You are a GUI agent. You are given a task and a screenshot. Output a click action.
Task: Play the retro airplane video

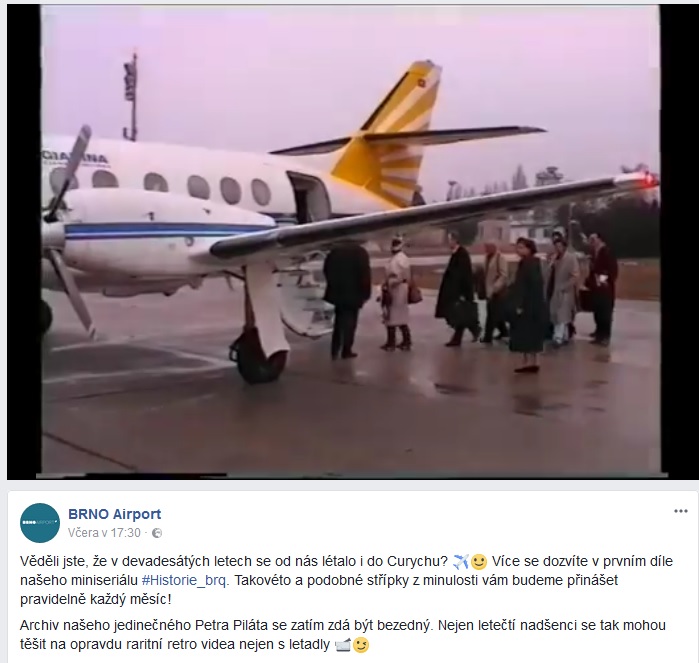(x=350, y=241)
